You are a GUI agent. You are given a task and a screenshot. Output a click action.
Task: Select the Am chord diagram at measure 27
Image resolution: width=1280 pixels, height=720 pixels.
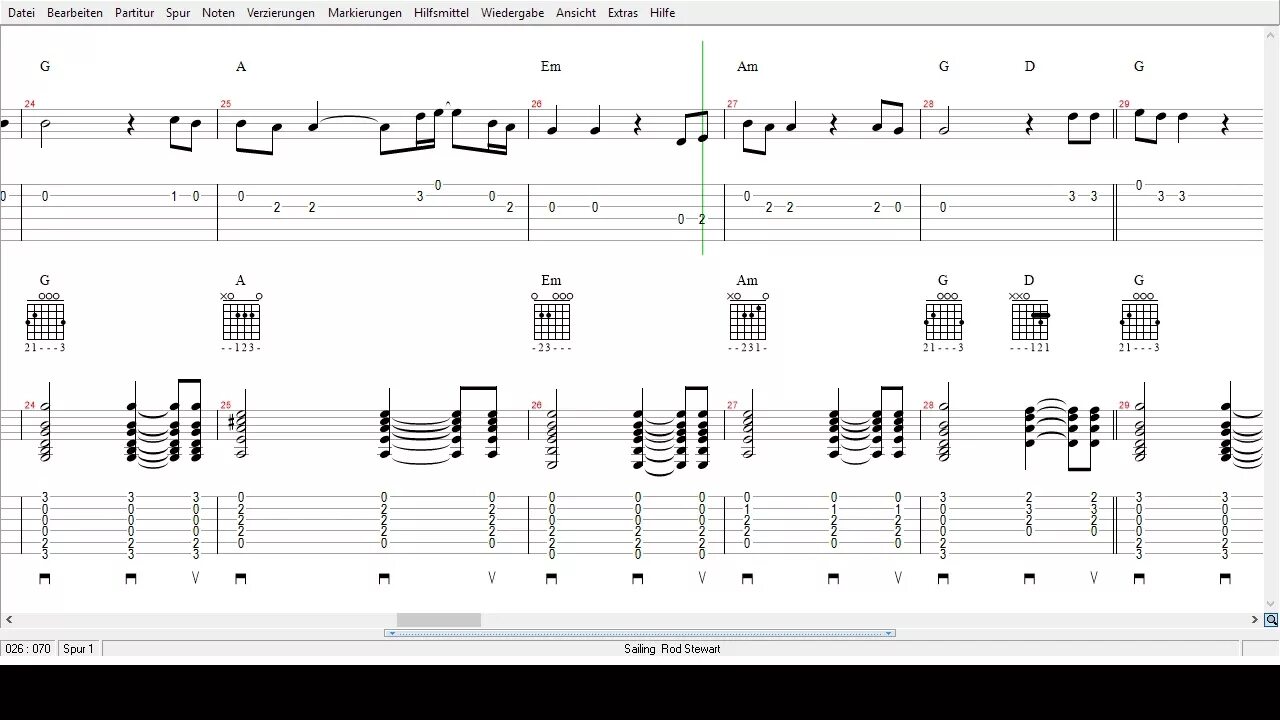[747, 318]
